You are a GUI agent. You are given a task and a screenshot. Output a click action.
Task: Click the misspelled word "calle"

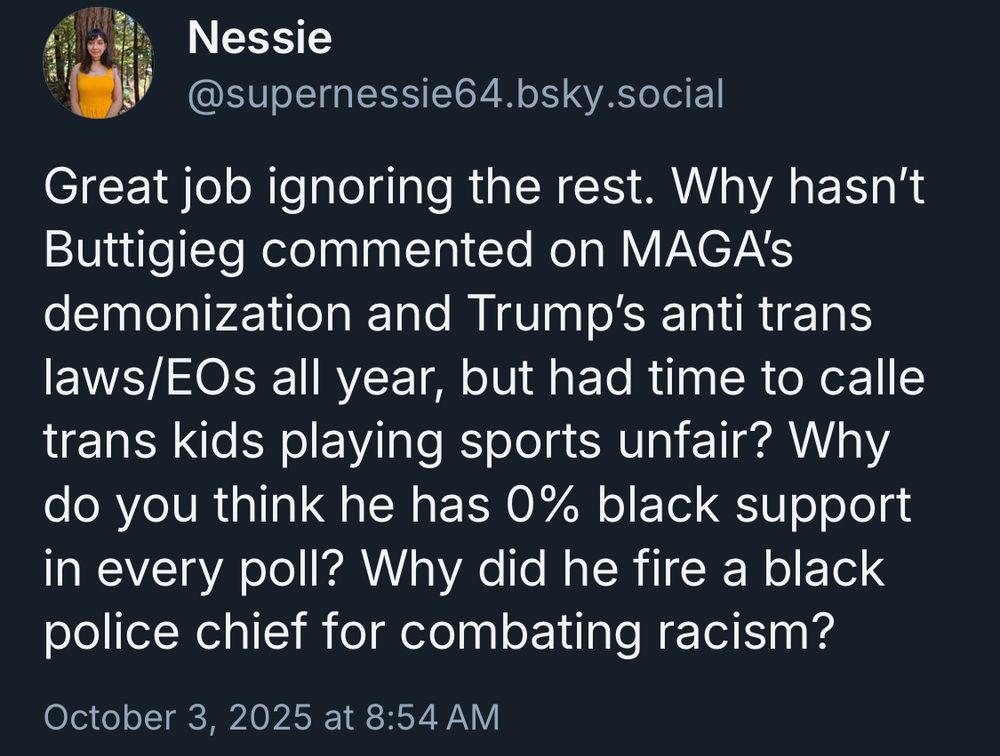click(874, 380)
